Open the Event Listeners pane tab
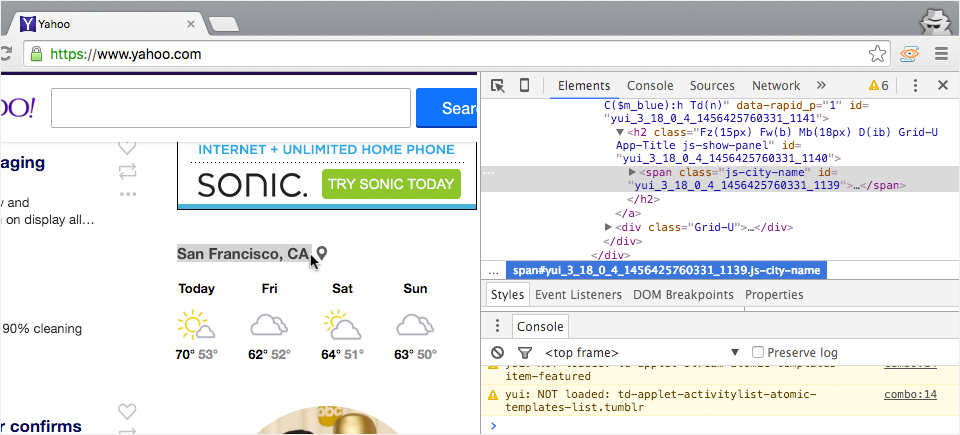 (578, 295)
